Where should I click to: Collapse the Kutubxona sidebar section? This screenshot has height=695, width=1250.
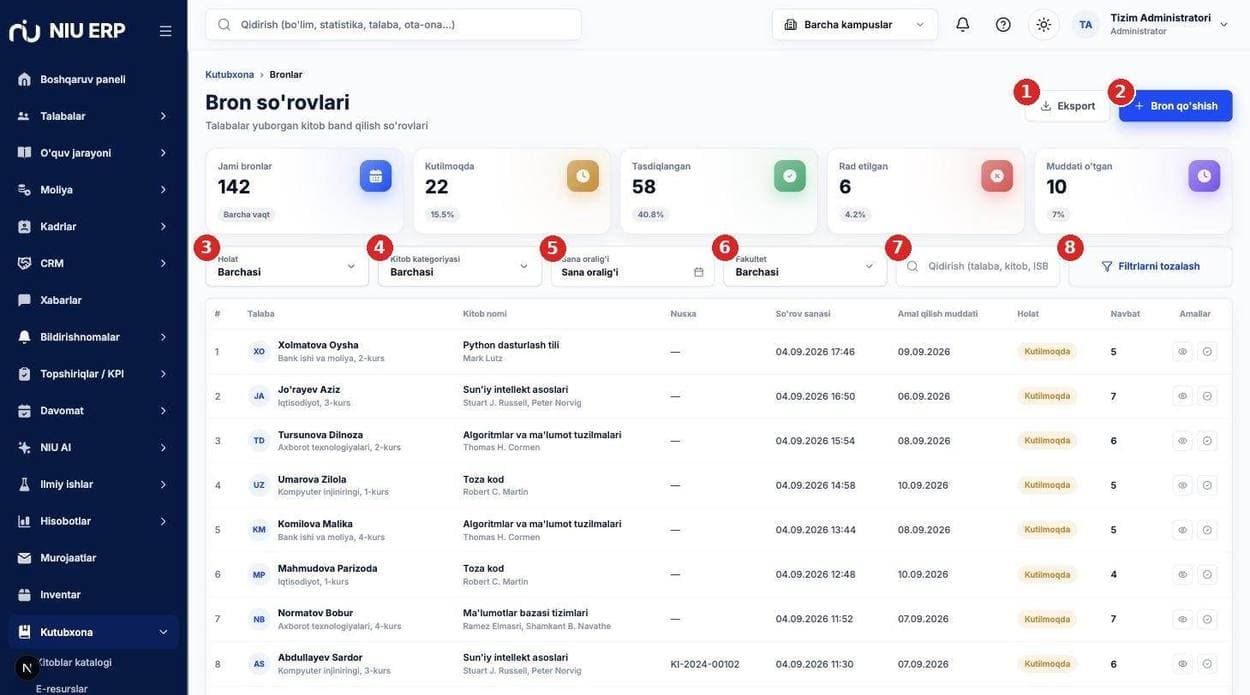pos(94,632)
